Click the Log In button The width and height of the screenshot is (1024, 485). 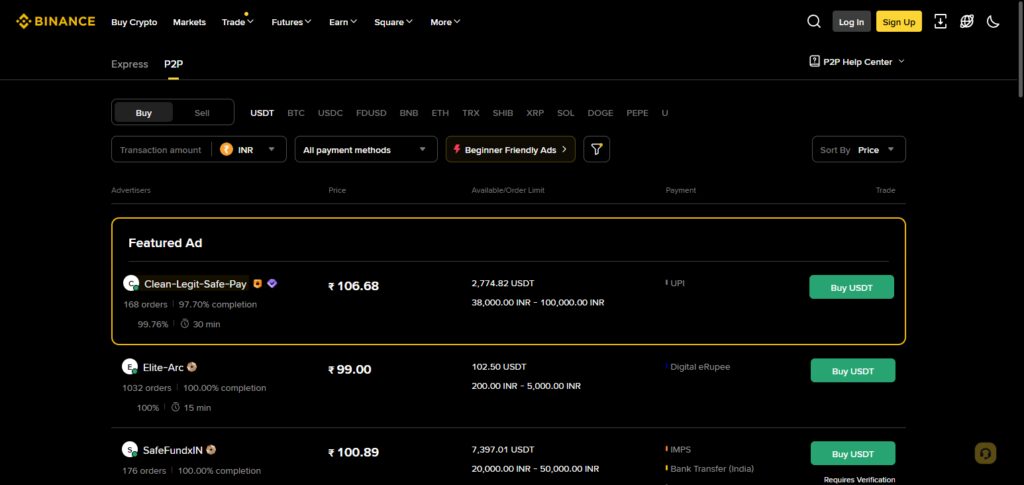851,22
